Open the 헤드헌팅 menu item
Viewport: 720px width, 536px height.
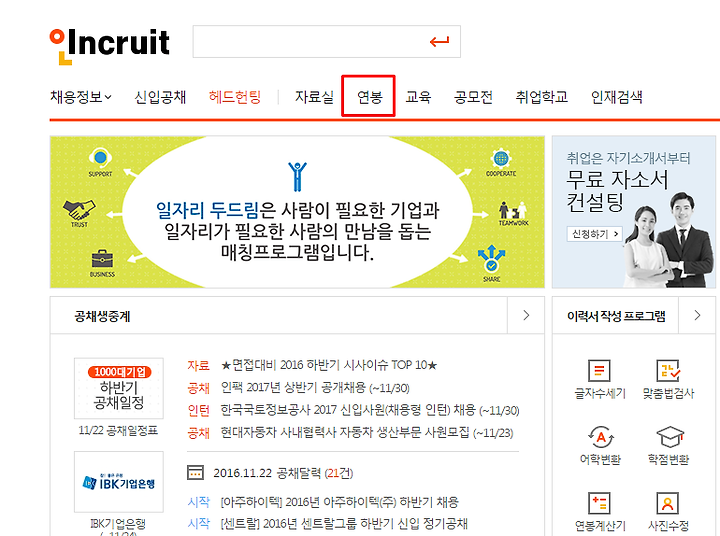235,97
